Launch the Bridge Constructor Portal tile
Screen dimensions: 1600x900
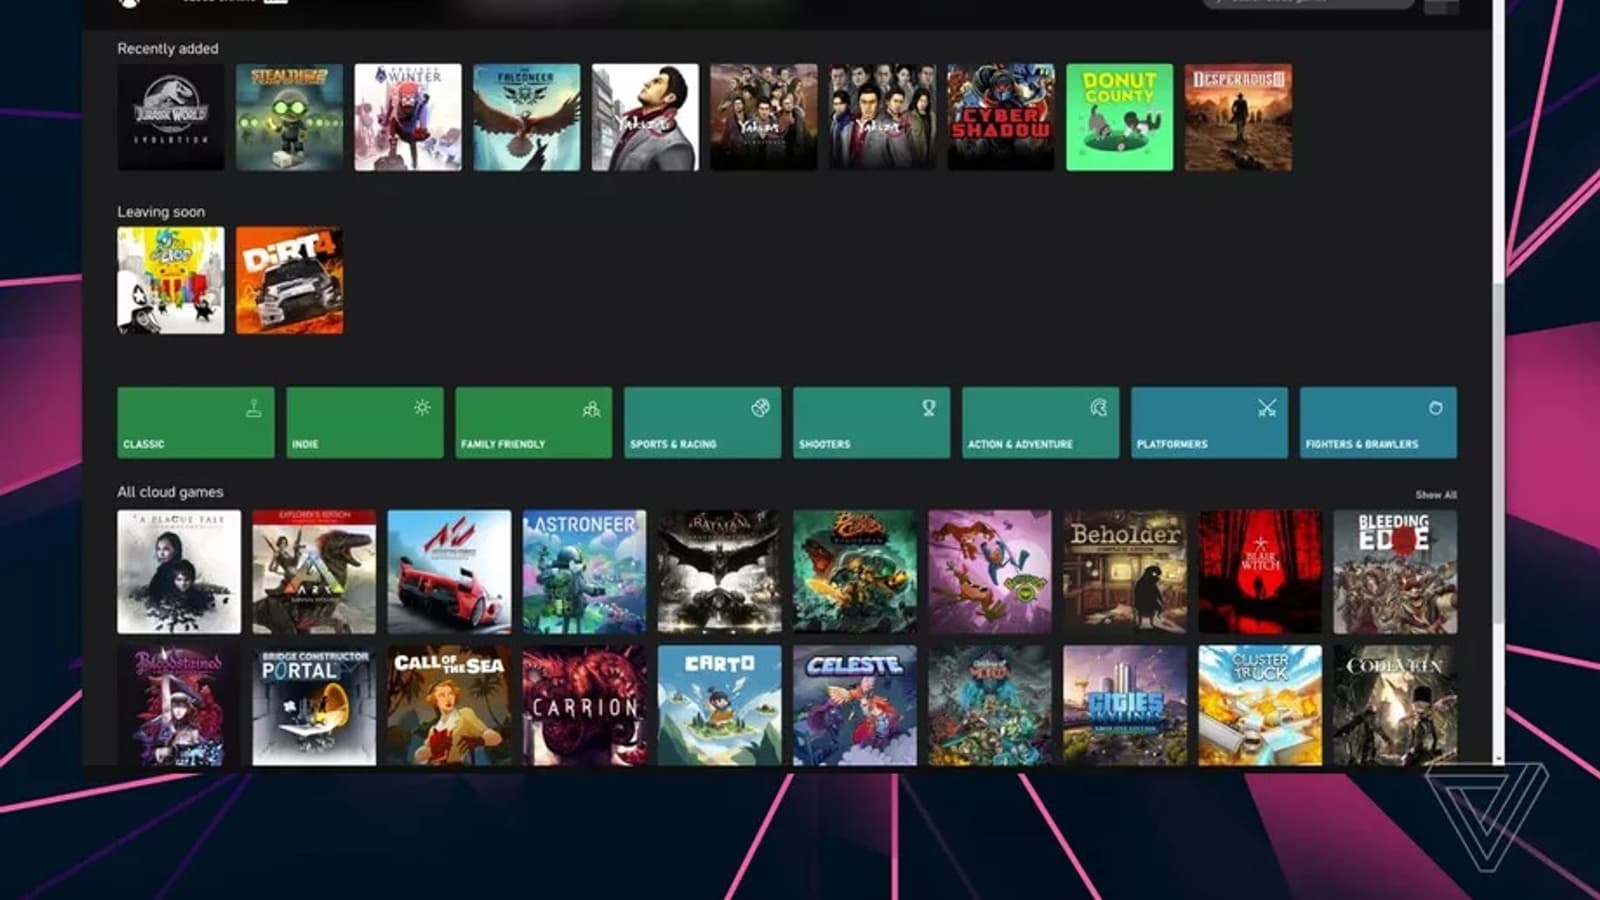[x=314, y=705]
